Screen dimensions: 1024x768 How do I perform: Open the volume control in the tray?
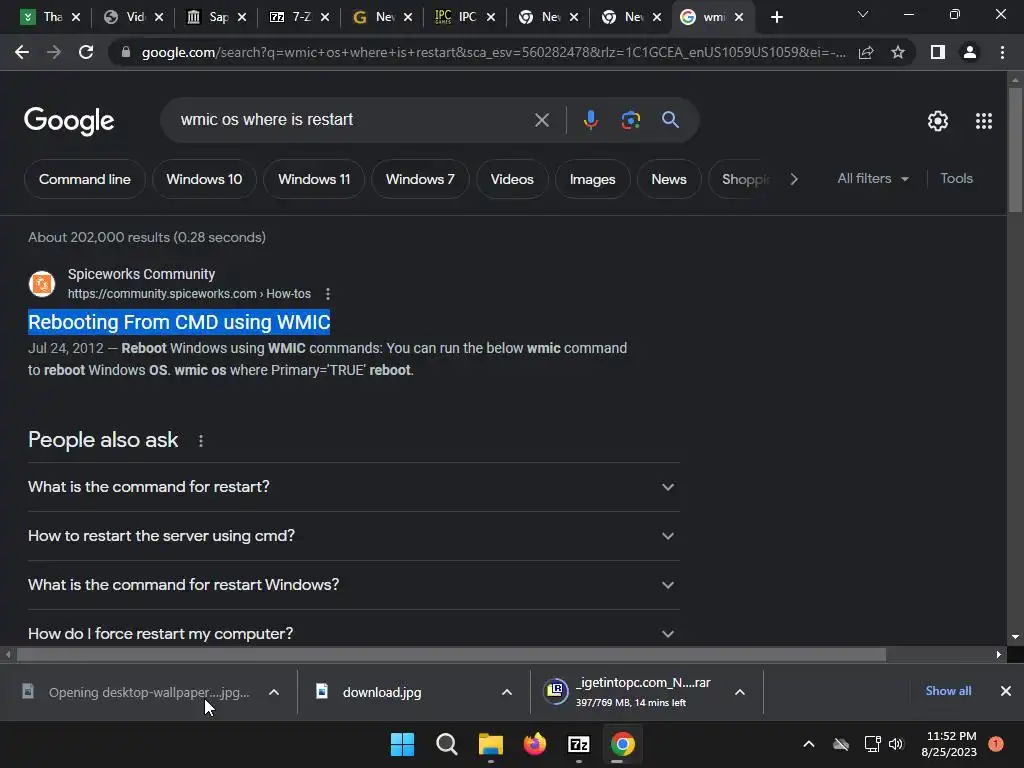pos(896,744)
